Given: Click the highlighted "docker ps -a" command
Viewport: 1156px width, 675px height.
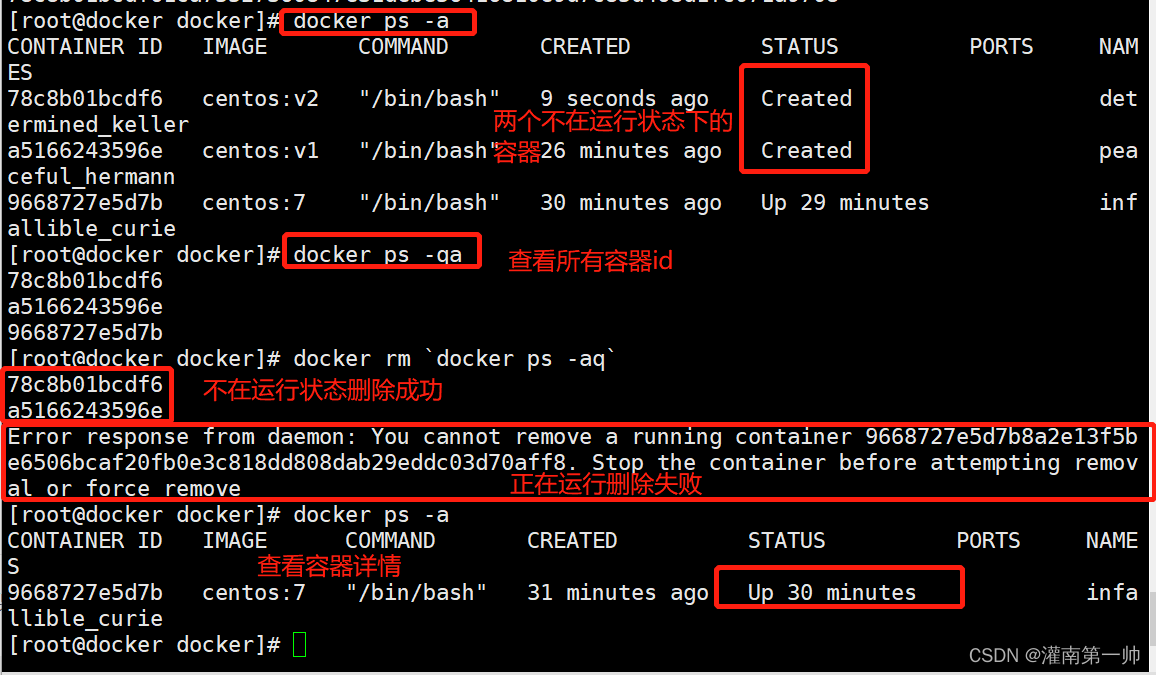Looking at the screenshot, I should click(x=377, y=21).
